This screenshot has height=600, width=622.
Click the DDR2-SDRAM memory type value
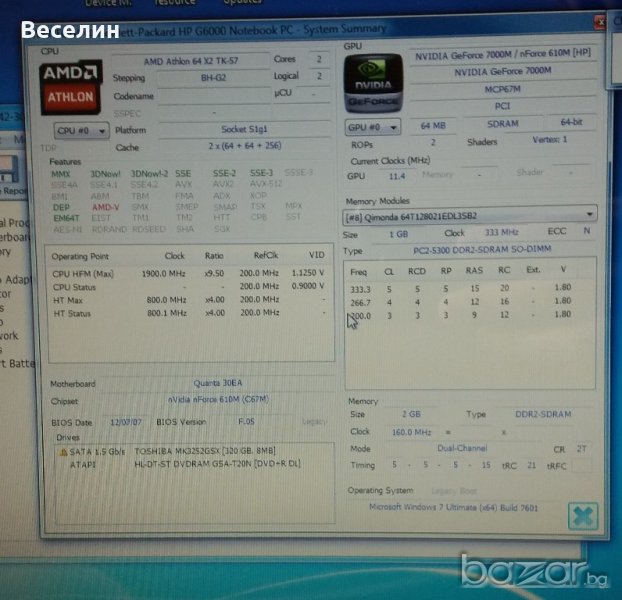(543, 414)
